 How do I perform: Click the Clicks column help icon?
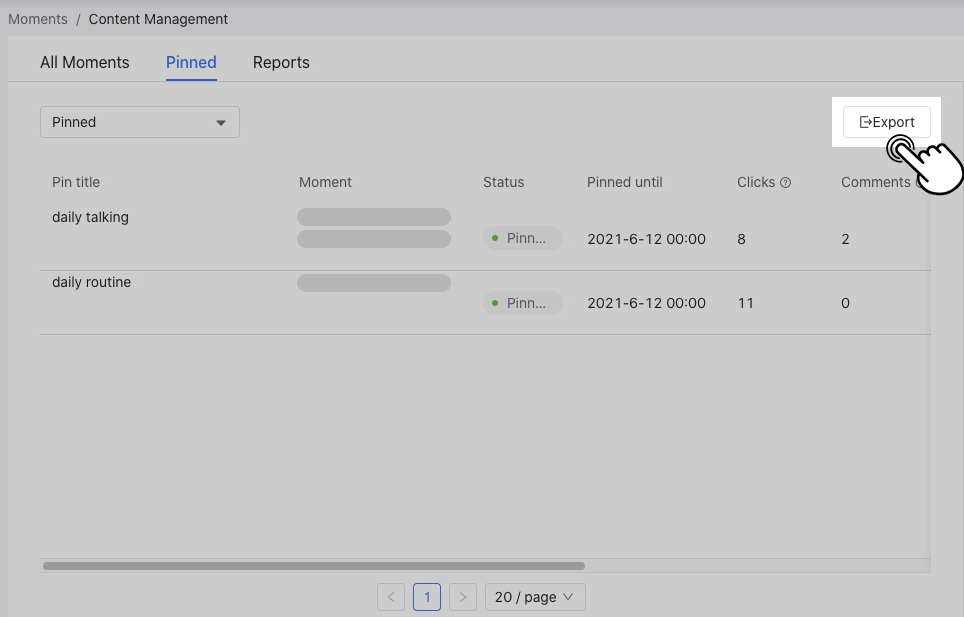pyautogui.click(x=785, y=183)
